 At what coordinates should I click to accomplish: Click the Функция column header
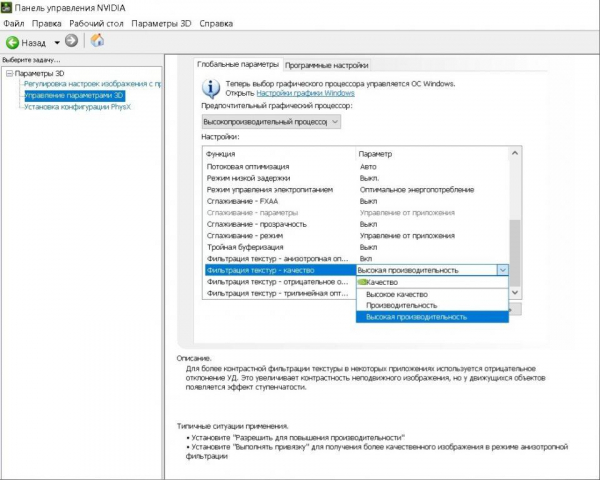click(x=279, y=154)
